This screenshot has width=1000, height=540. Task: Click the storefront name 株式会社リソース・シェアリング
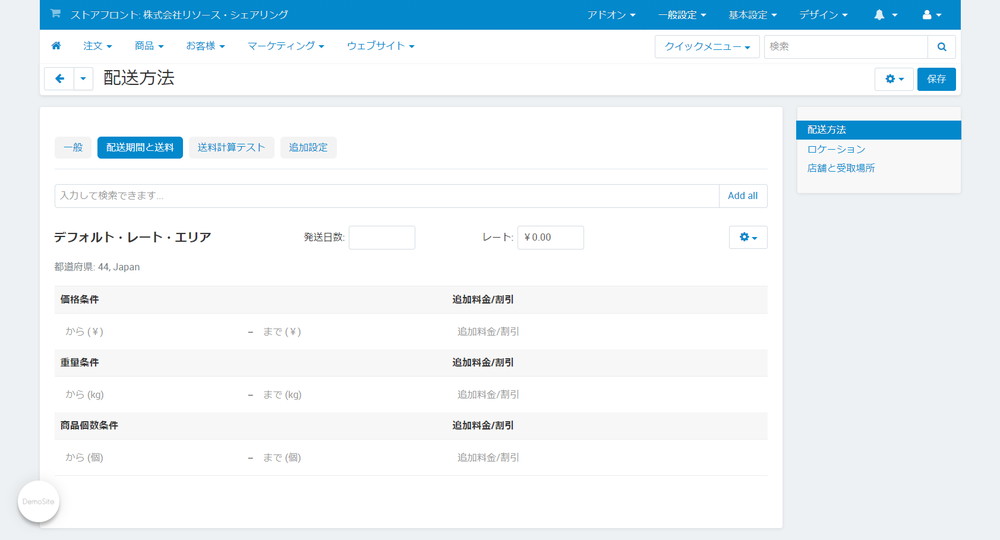[x=216, y=15]
